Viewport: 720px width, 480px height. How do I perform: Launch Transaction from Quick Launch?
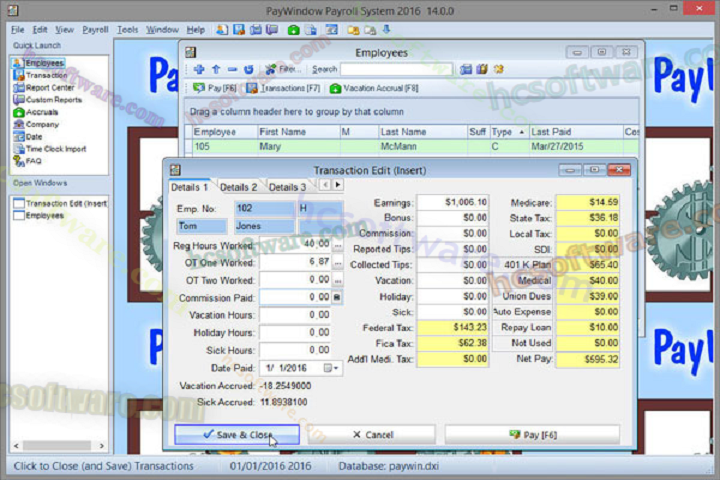click(x=40, y=75)
